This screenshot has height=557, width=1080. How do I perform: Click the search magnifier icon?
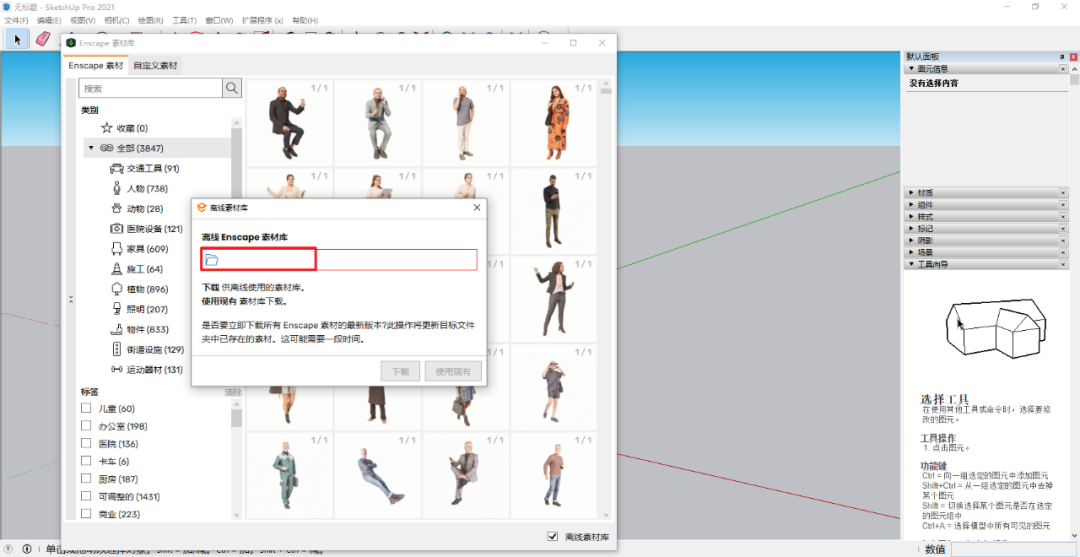pos(232,89)
